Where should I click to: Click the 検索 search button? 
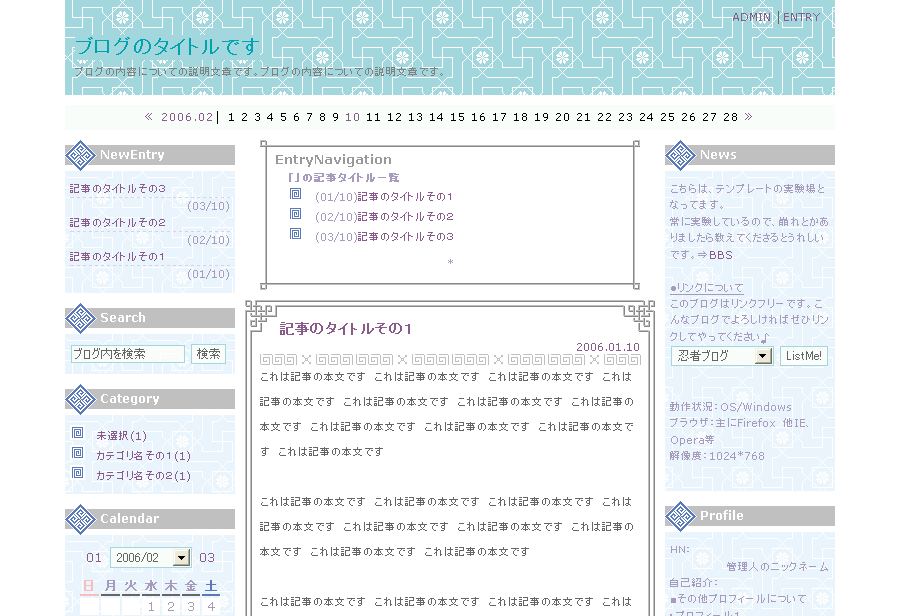tap(208, 354)
